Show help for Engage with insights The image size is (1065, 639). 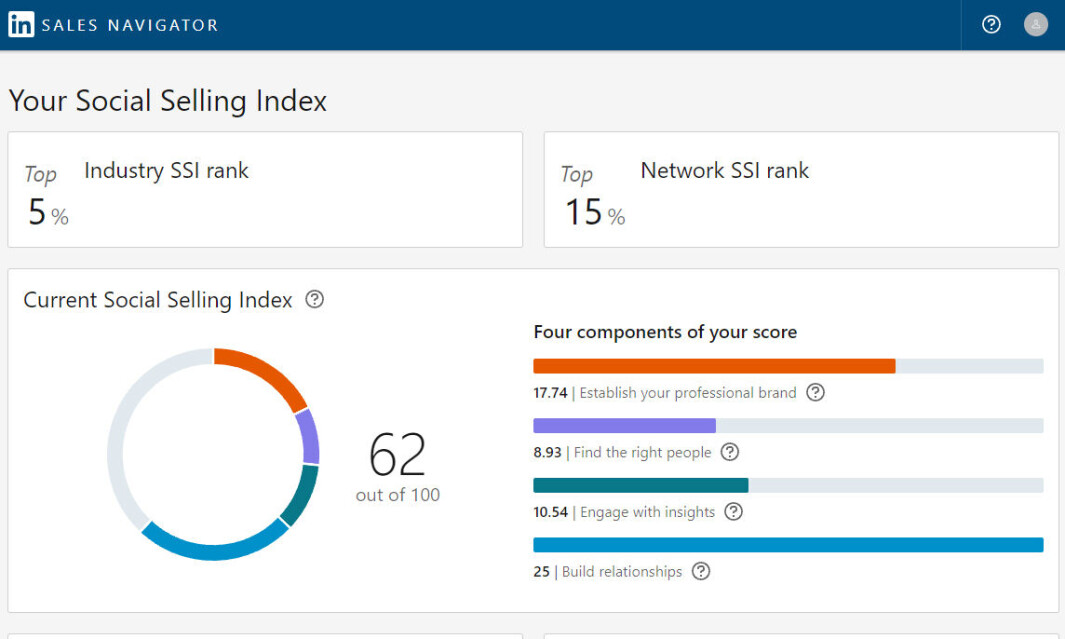click(x=734, y=511)
